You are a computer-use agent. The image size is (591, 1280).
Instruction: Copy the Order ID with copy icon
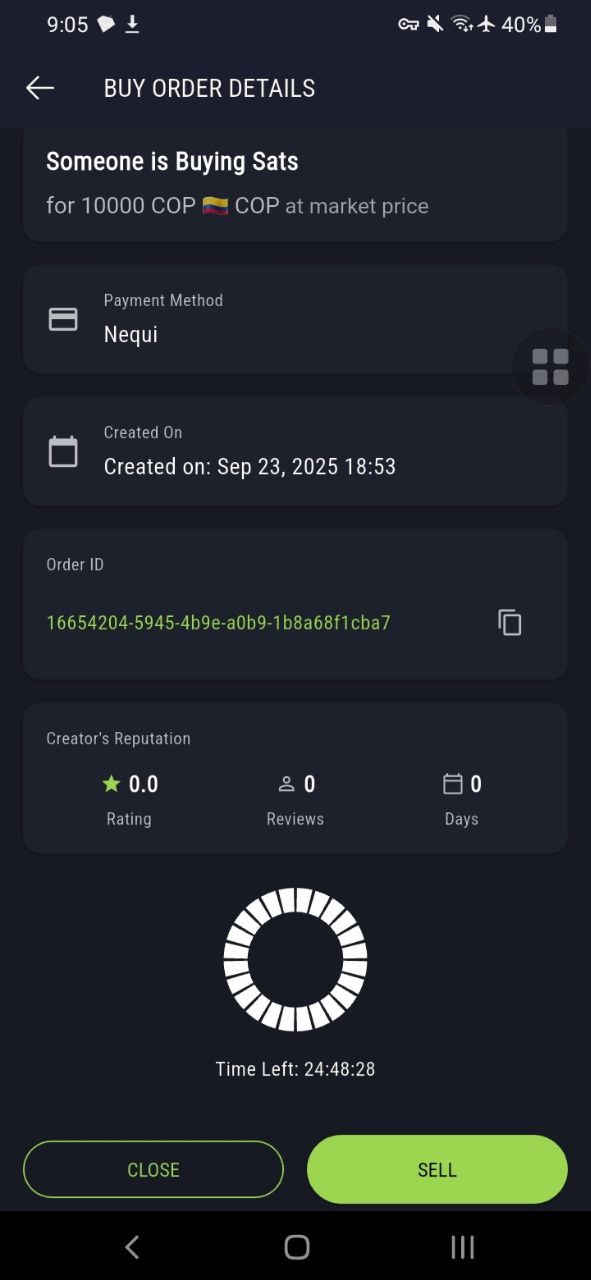pos(510,622)
